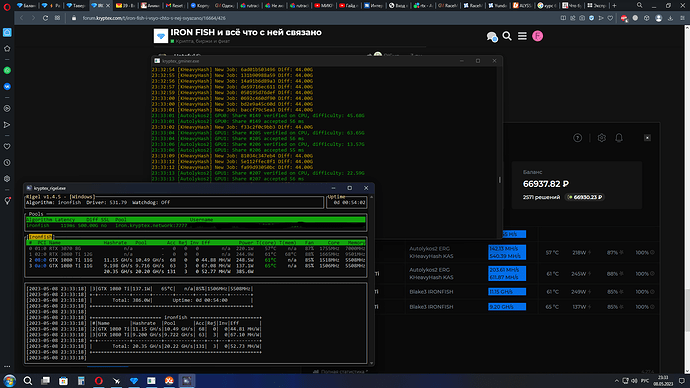Open settings gear in the Kryptex app

coord(602,138)
